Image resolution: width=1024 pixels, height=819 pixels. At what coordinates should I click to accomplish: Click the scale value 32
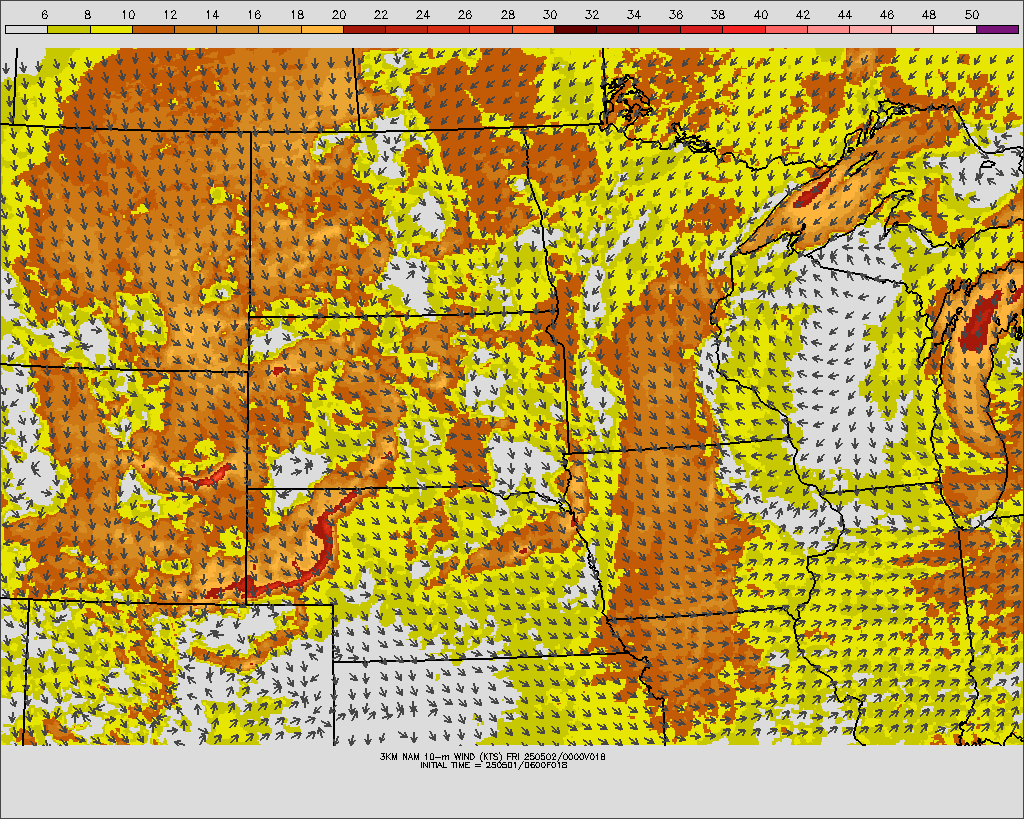coord(592,14)
